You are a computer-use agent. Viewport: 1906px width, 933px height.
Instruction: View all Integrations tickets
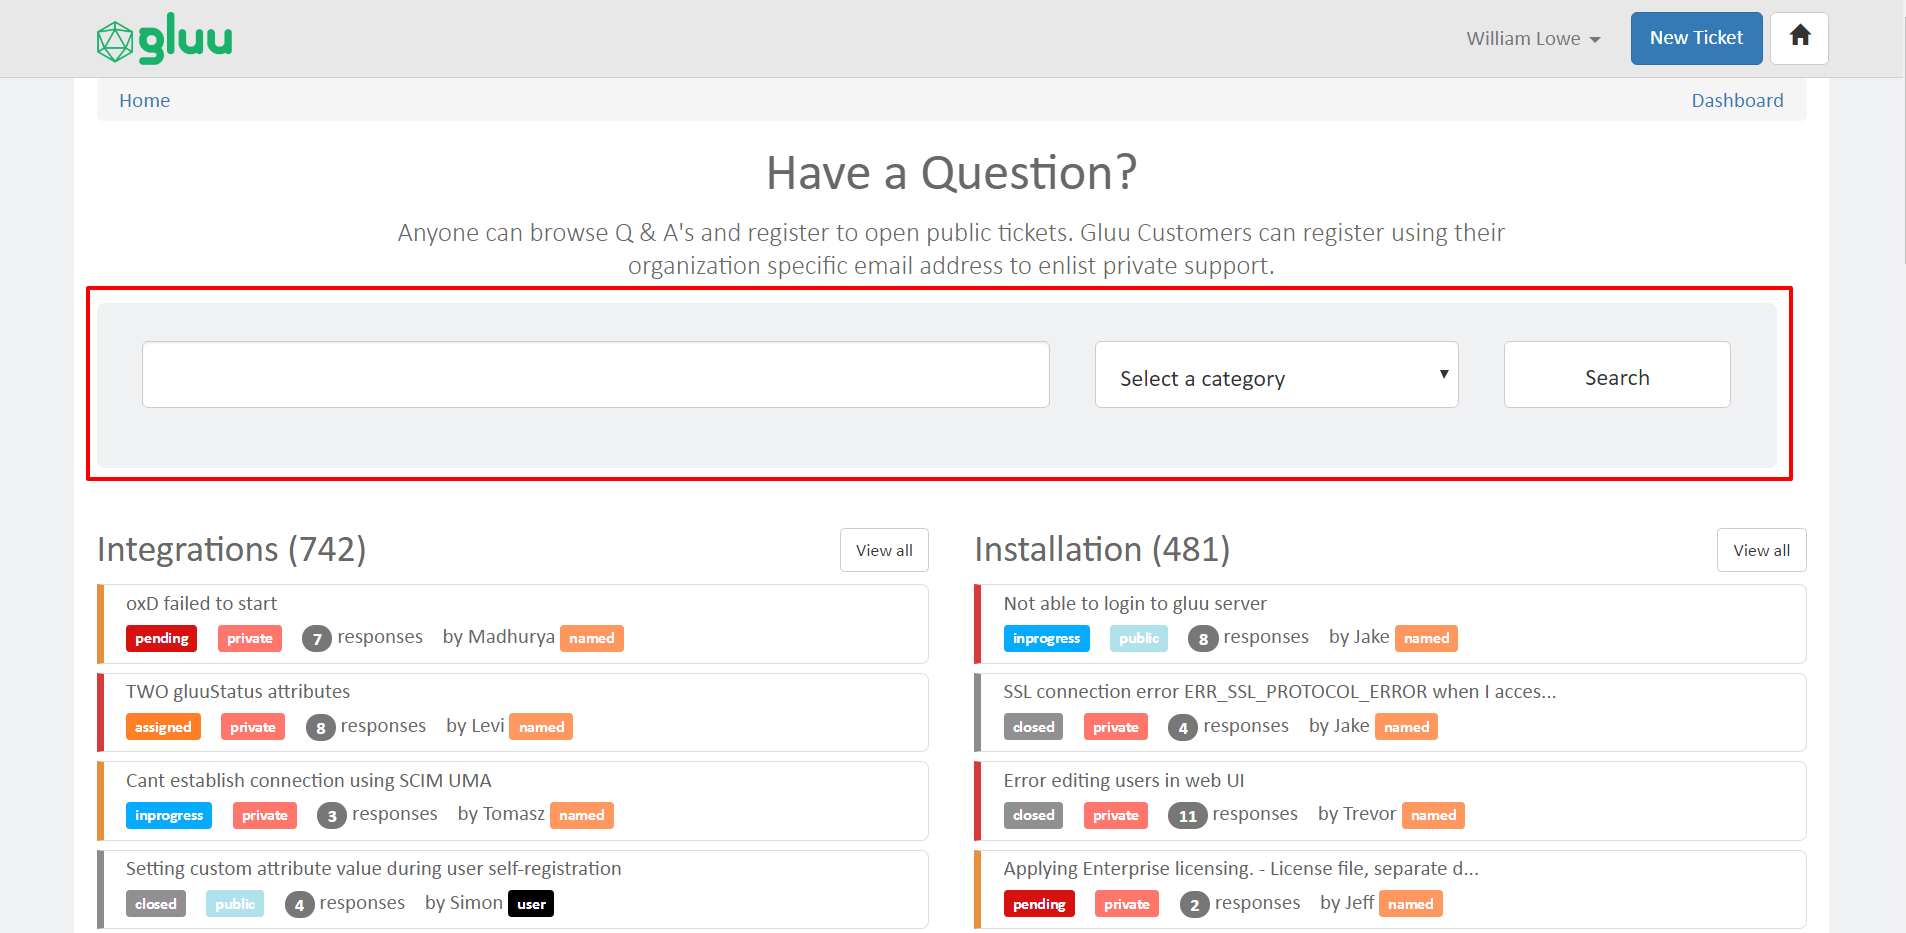[884, 550]
